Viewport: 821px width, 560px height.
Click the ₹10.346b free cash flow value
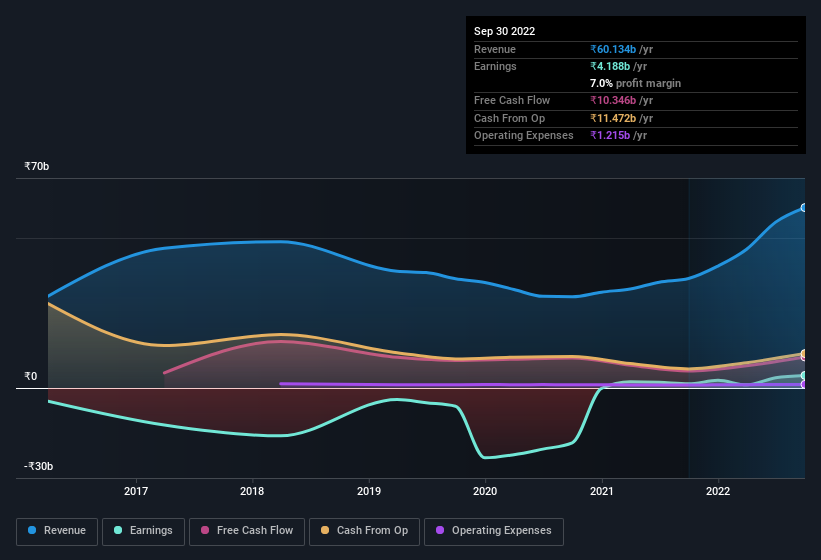pyautogui.click(x=613, y=100)
